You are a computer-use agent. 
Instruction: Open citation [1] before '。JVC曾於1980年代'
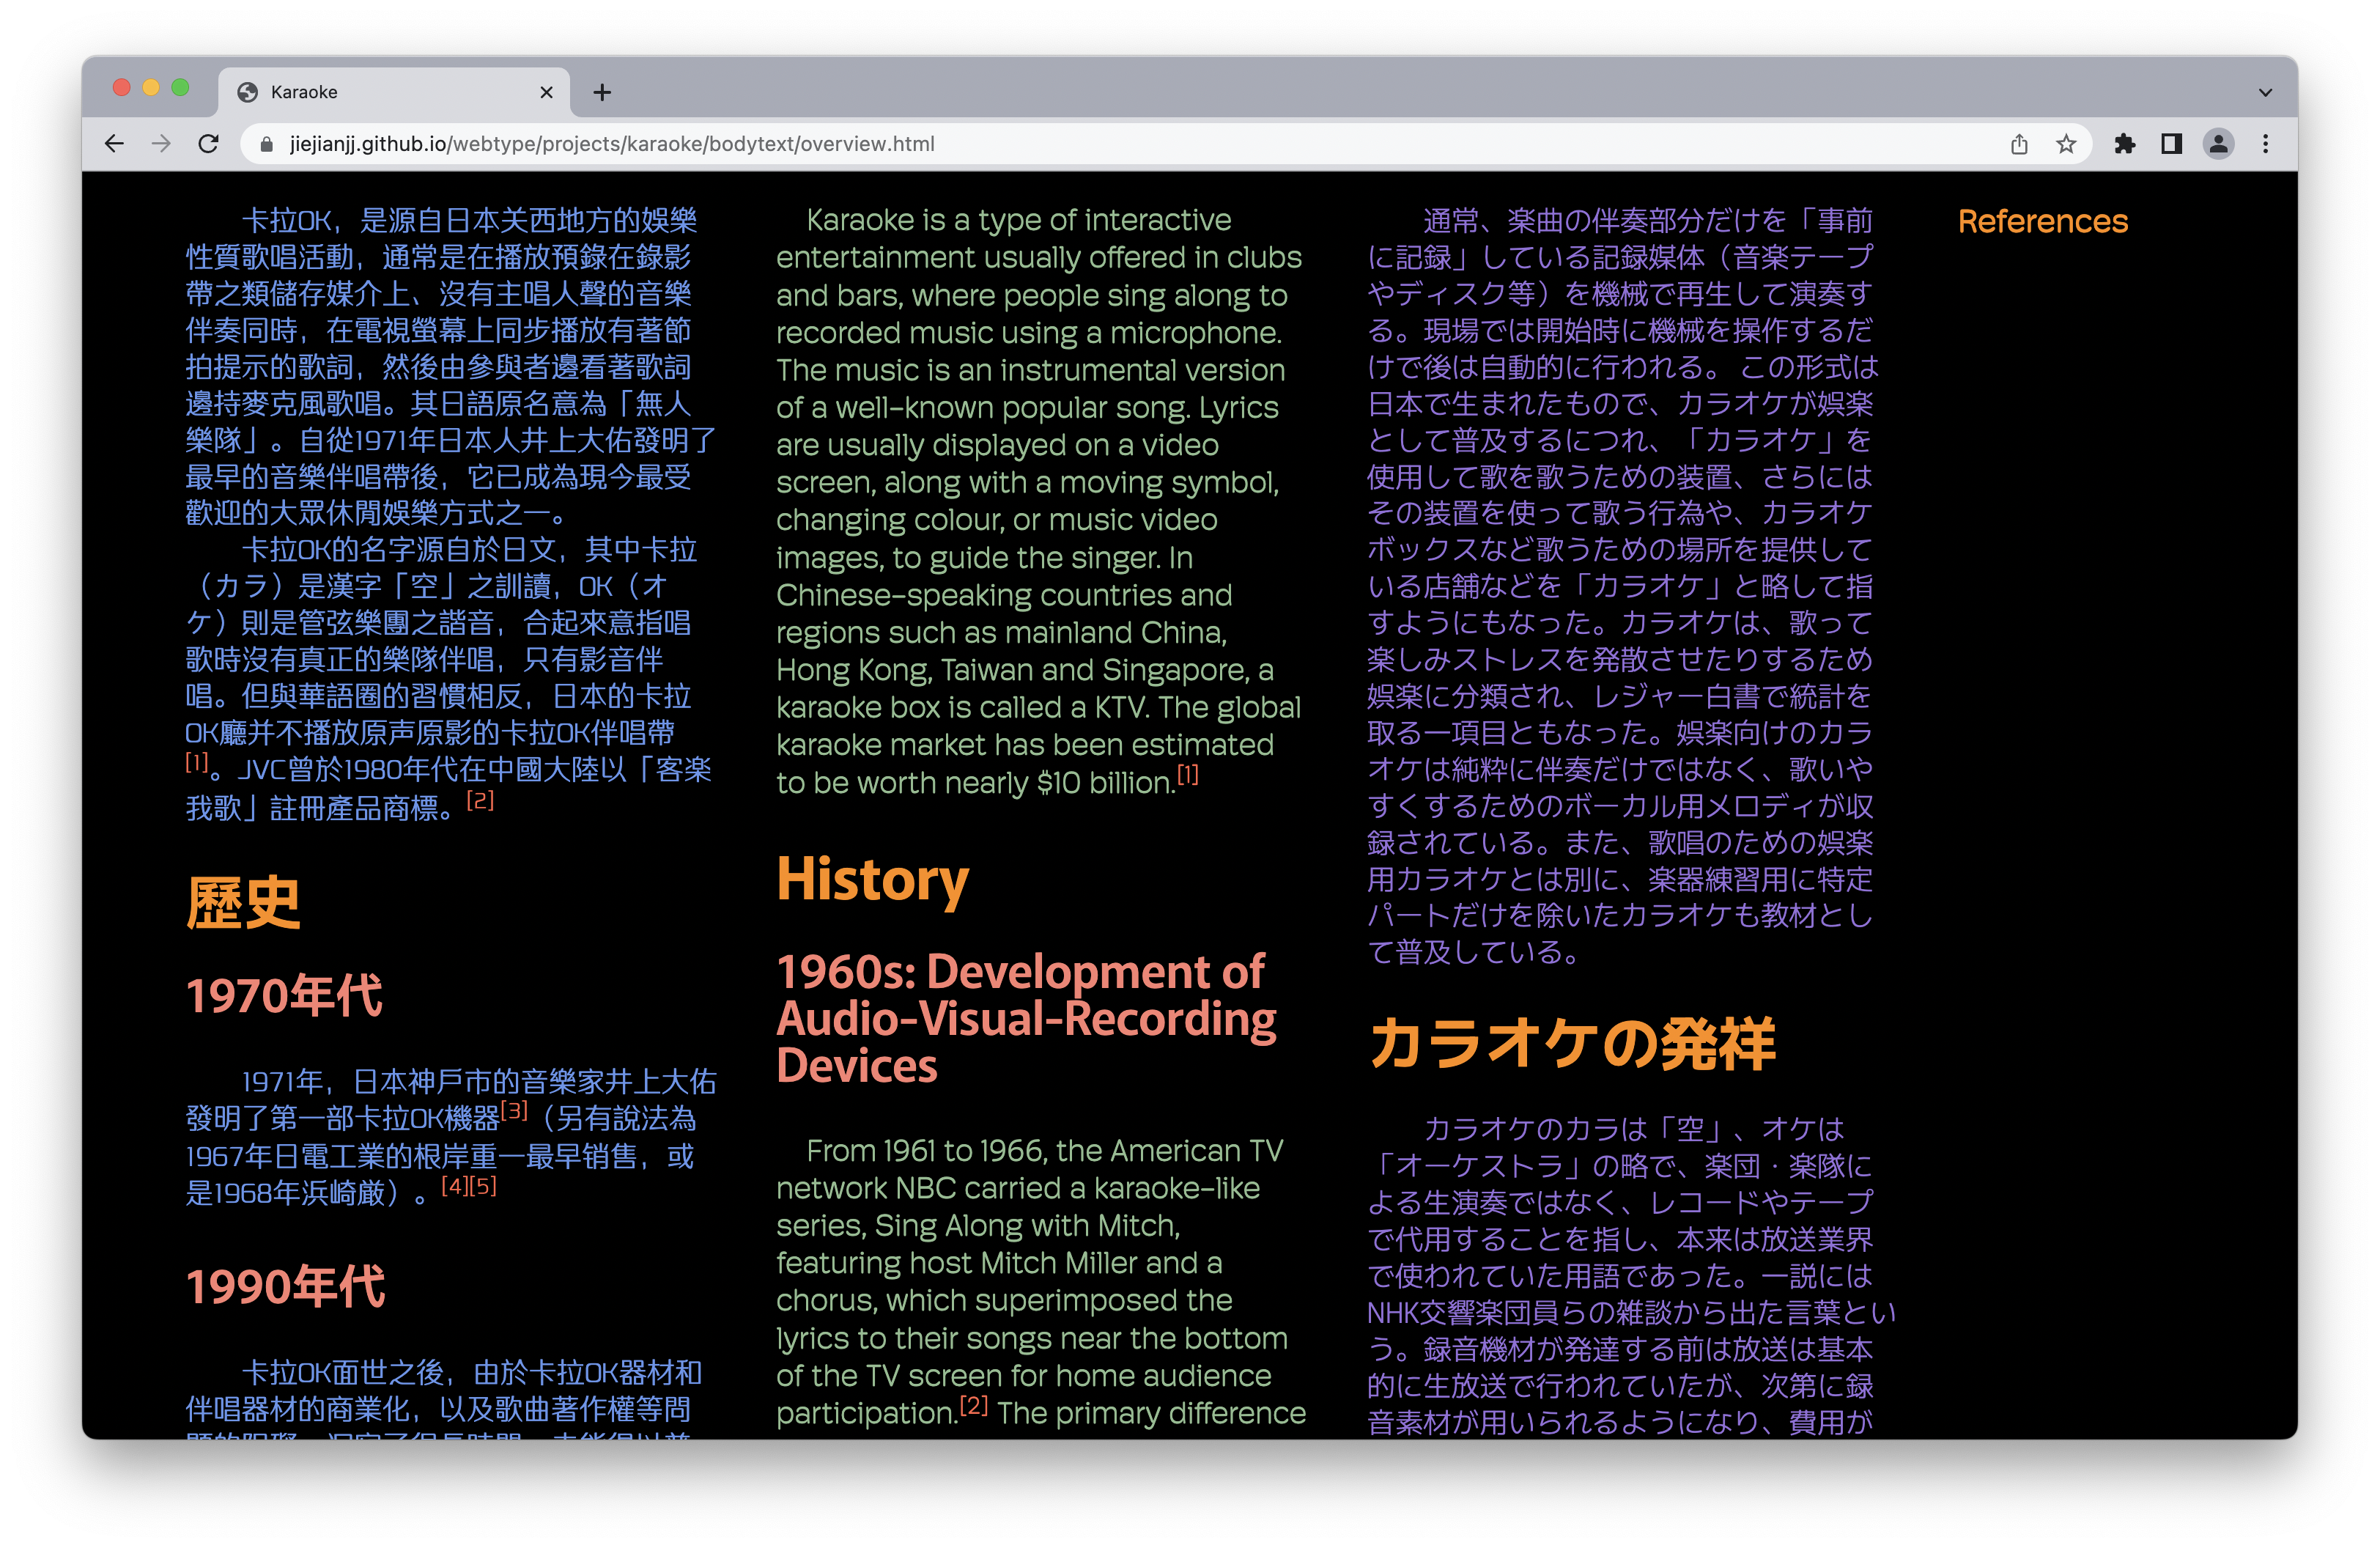(x=197, y=762)
